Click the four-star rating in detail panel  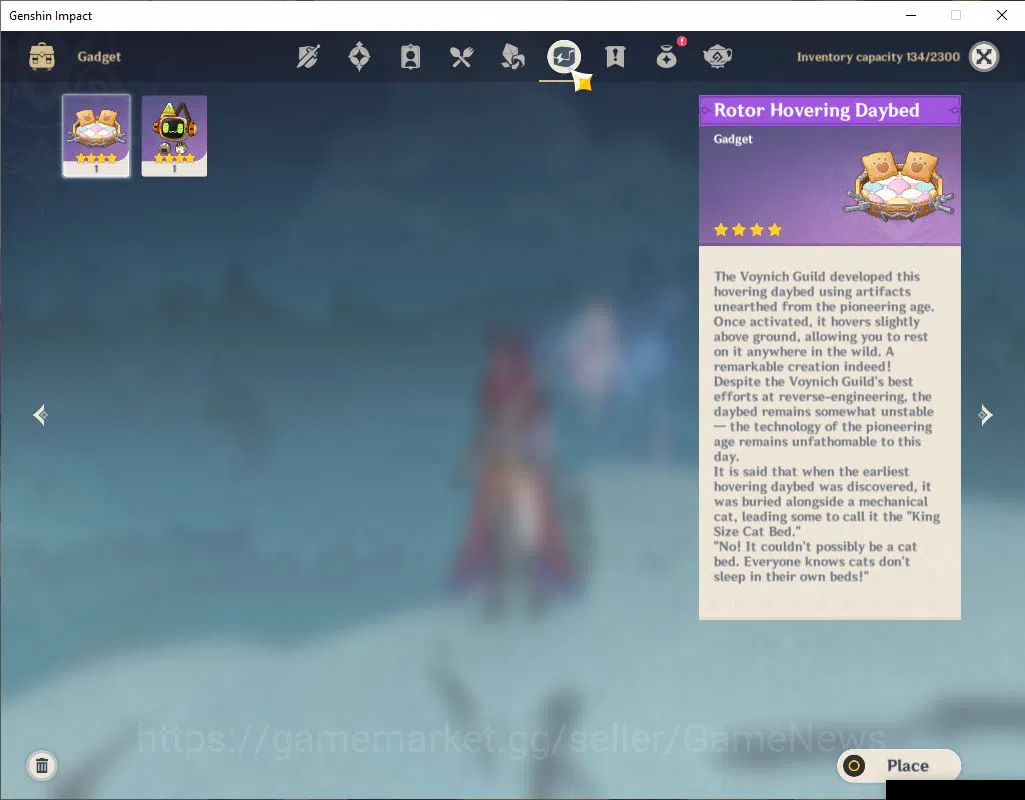tap(748, 229)
